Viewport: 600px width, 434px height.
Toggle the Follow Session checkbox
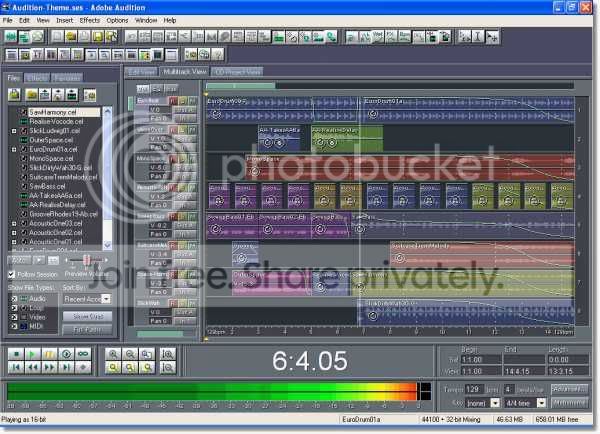pyautogui.click(x=11, y=274)
